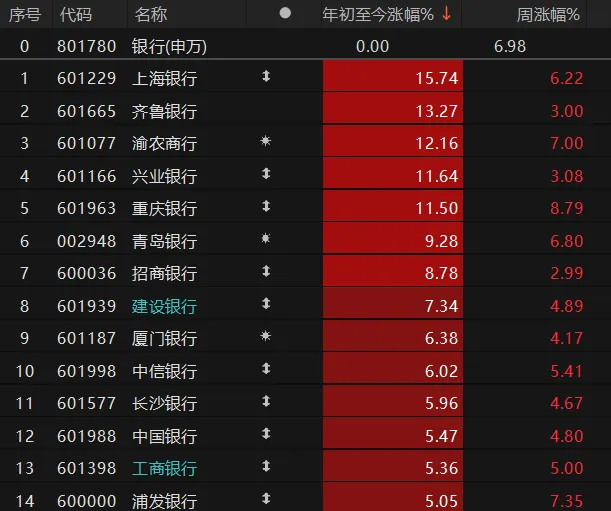Sort by 序号 column header
The height and width of the screenshot is (511, 611).
click(25, 15)
